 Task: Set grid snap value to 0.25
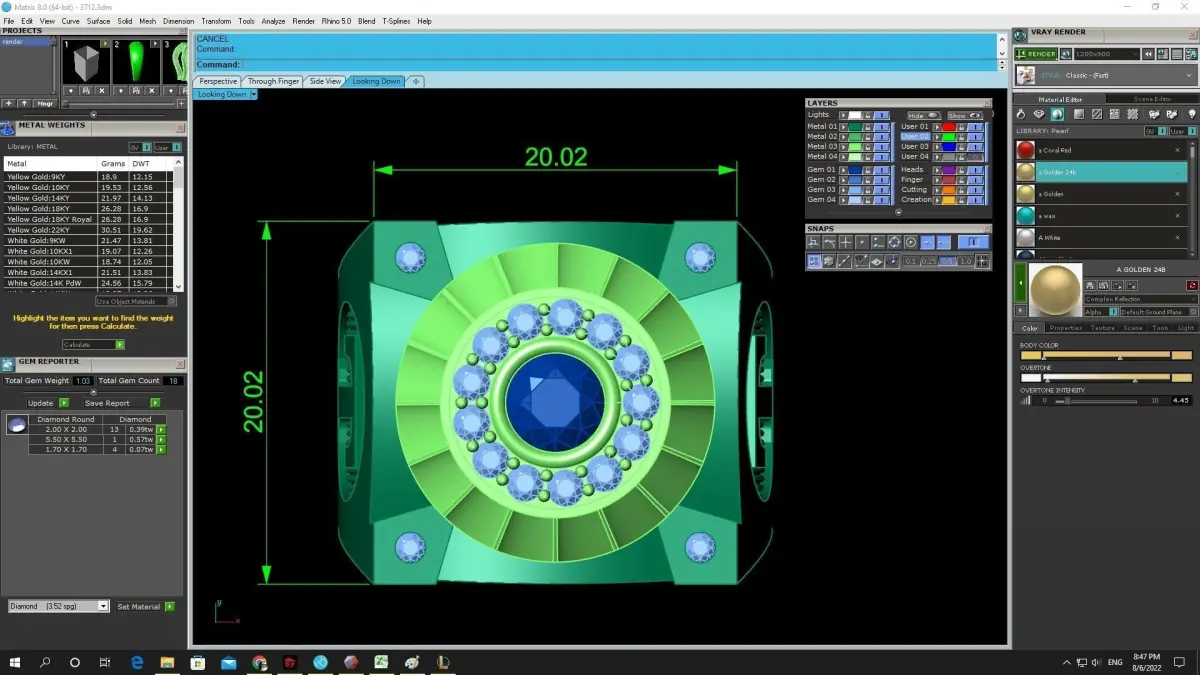[x=928, y=262]
